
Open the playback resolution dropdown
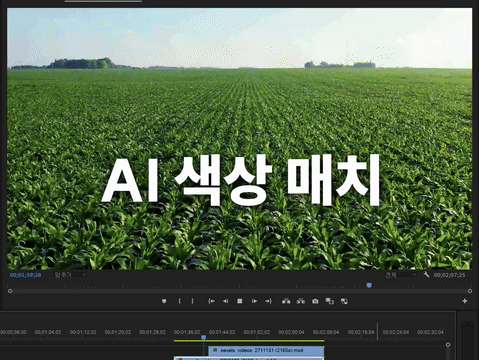coord(401,275)
